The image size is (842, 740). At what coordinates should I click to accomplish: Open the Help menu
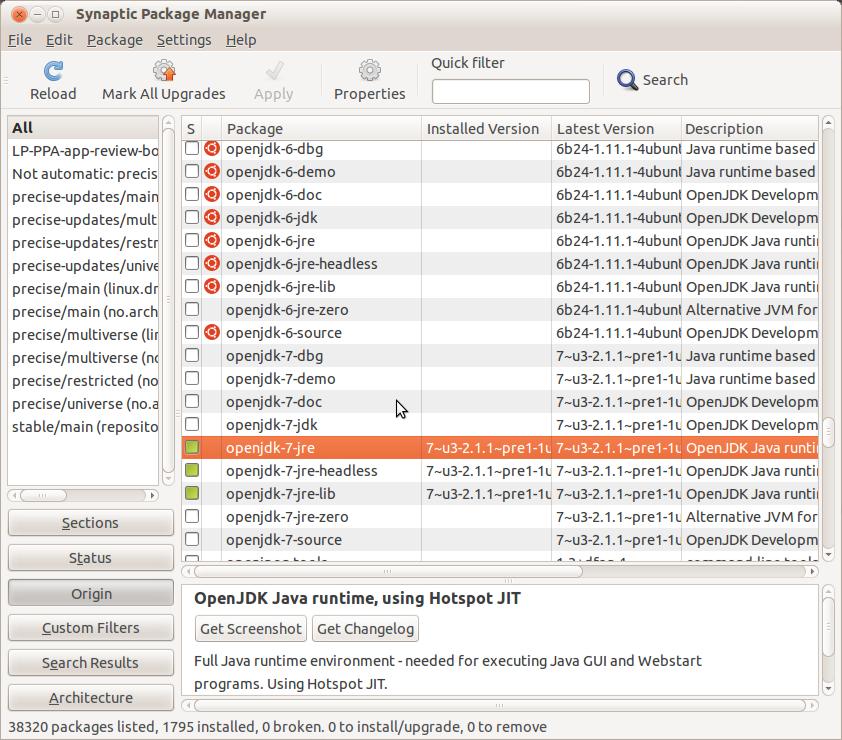(241, 40)
